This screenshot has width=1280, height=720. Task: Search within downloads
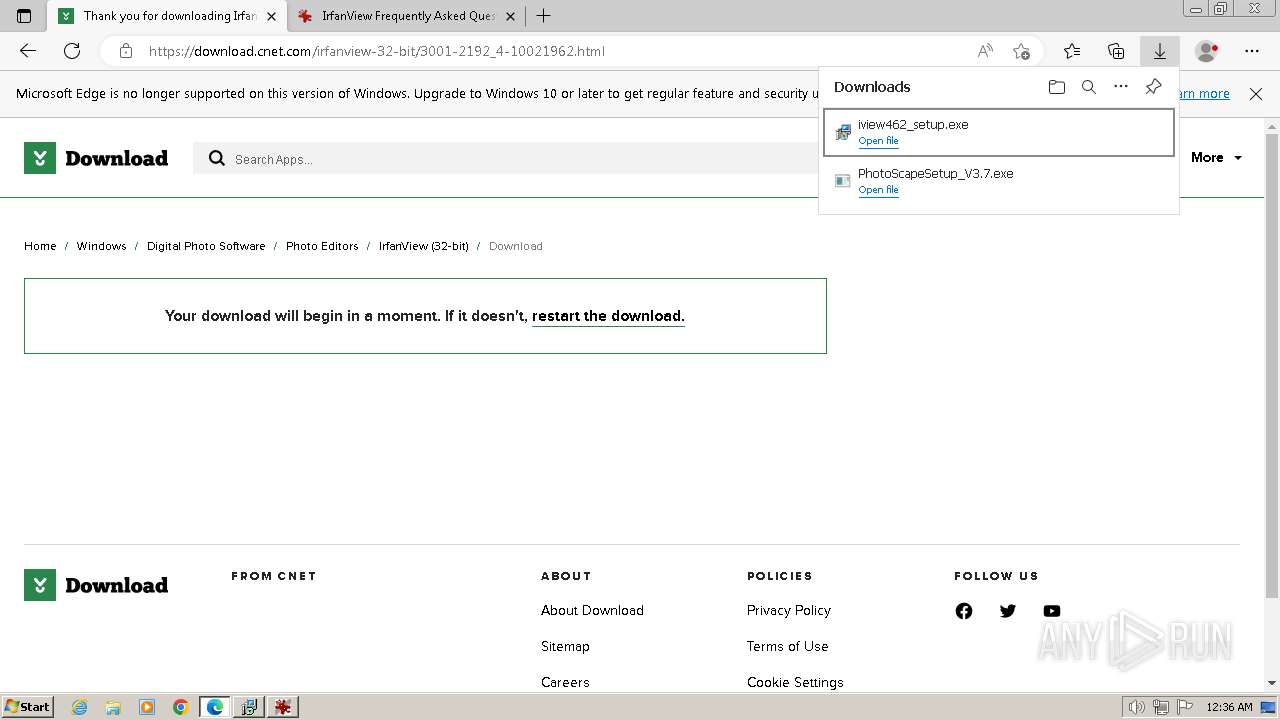(1089, 87)
